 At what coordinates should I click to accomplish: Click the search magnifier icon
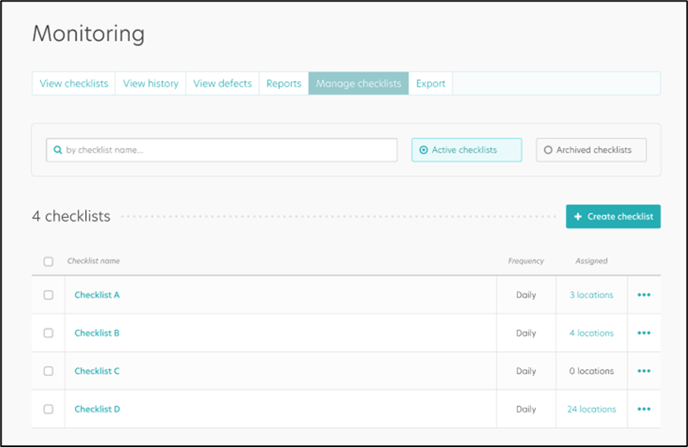pyautogui.click(x=57, y=150)
